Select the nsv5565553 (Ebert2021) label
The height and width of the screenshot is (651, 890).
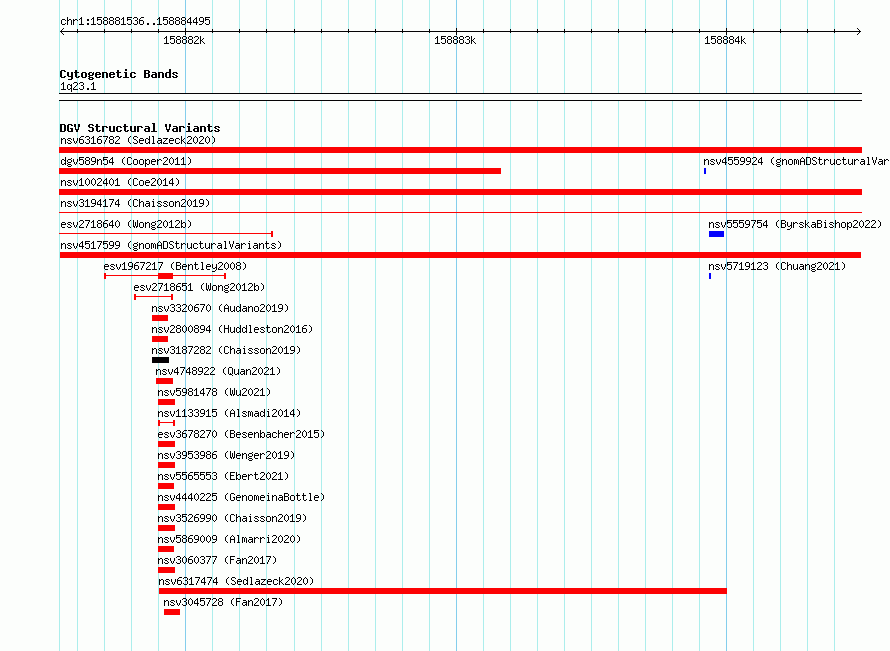click(x=223, y=476)
